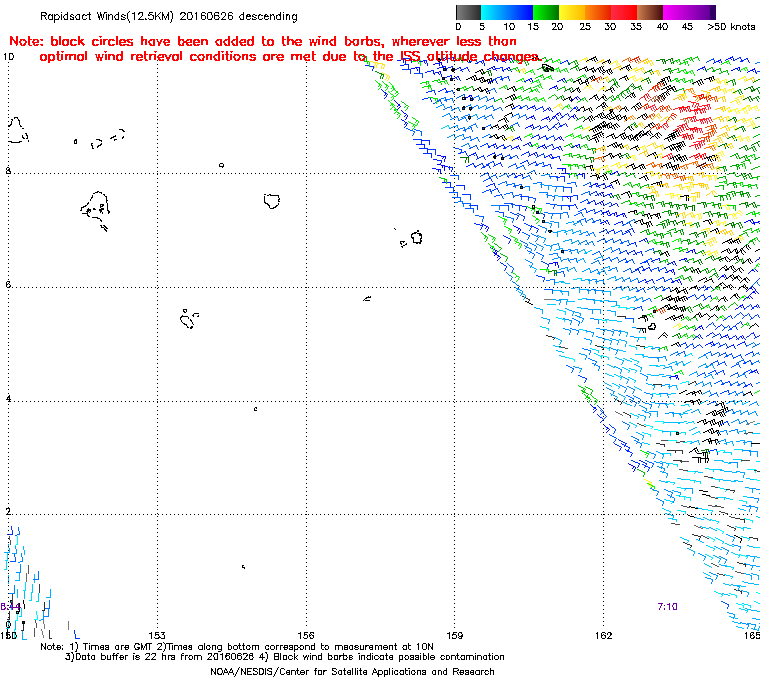Click the "6" latitude axis label
This screenshot has height=688, width=760.
coord(8,285)
